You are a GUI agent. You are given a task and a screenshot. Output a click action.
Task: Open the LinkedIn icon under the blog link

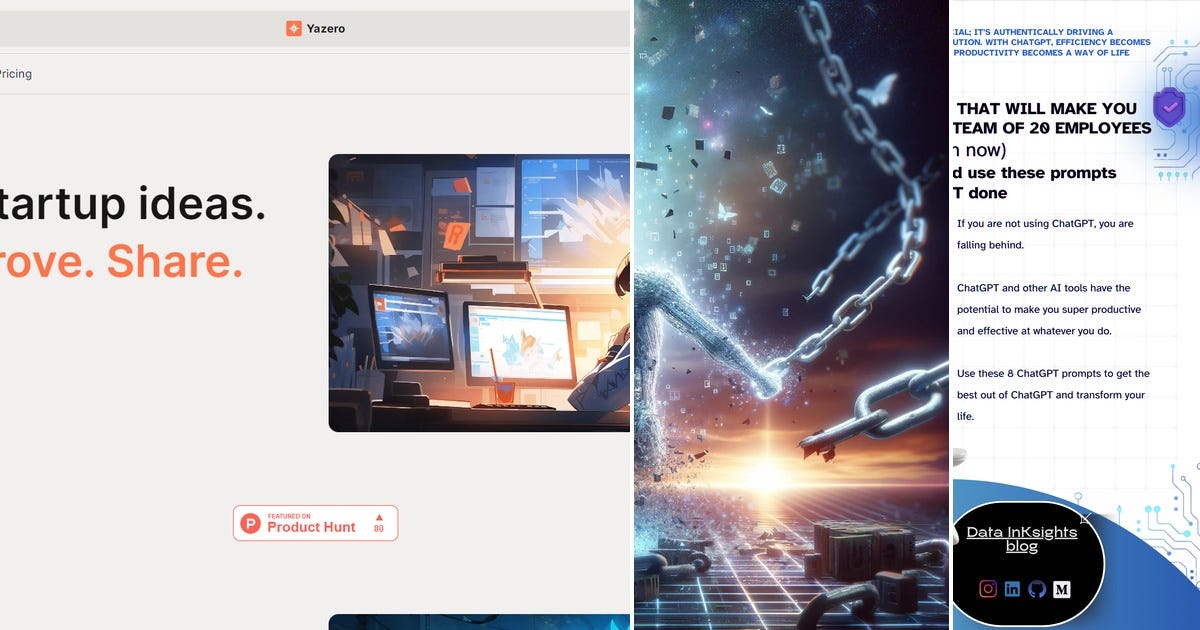(x=1012, y=589)
